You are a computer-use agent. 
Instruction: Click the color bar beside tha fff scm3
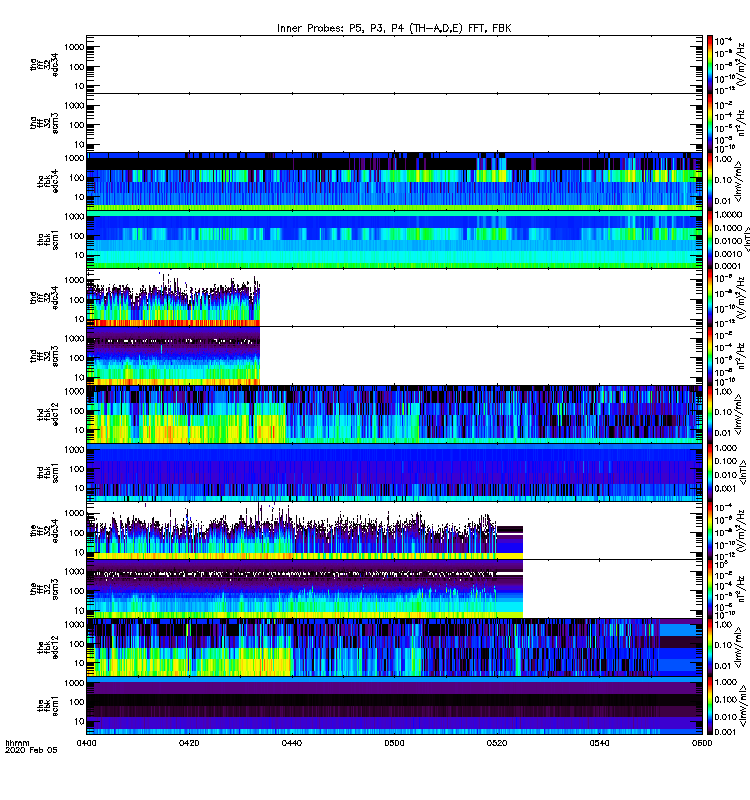pyautogui.click(x=710, y=123)
